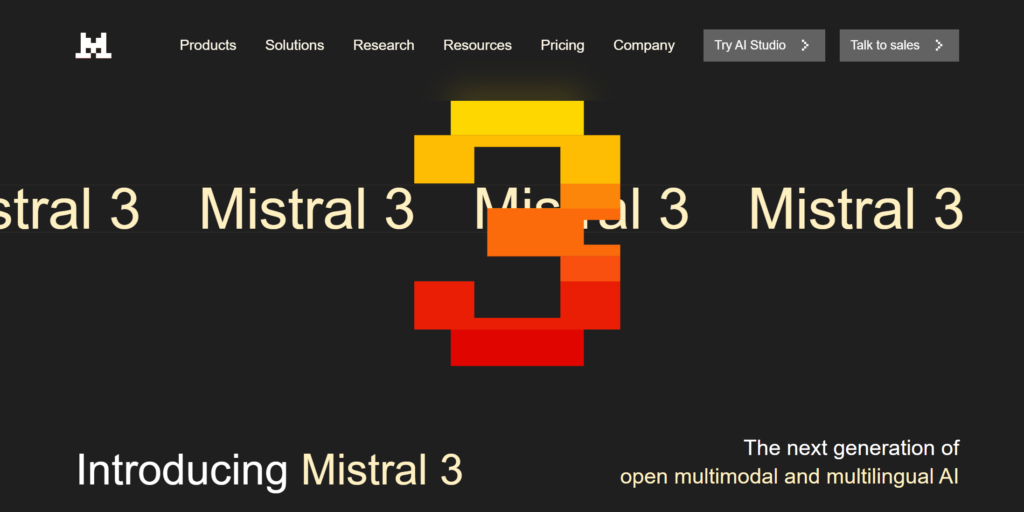Open the Company menu
The image size is (1024, 512).
pyautogui.click(x=644, y=45)
